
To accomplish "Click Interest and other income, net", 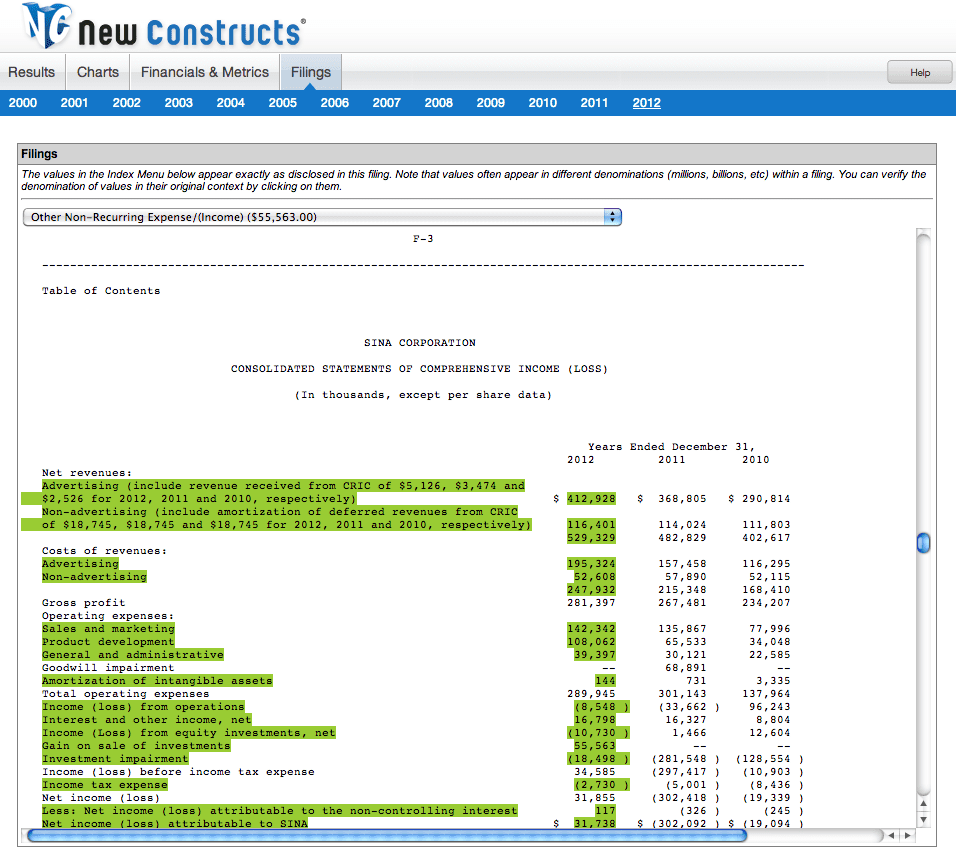I will point(147,720).
